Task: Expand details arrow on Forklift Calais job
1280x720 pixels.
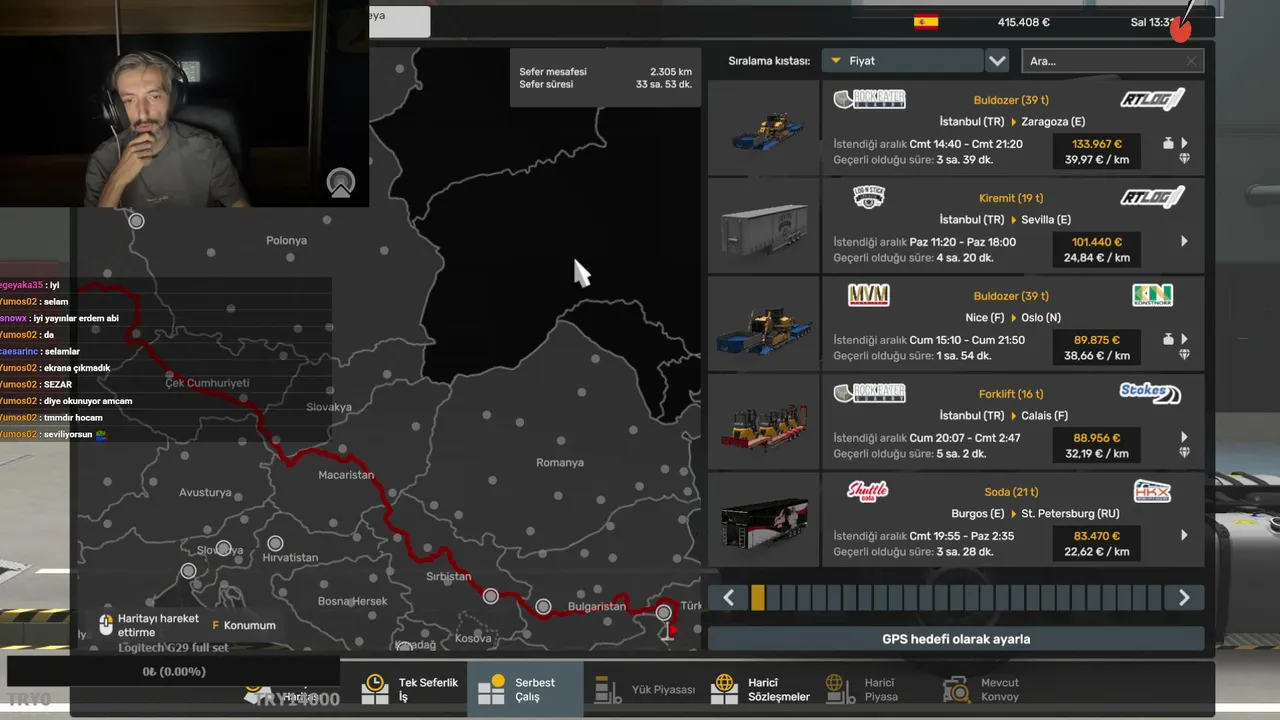Action: coord(1184,437)
